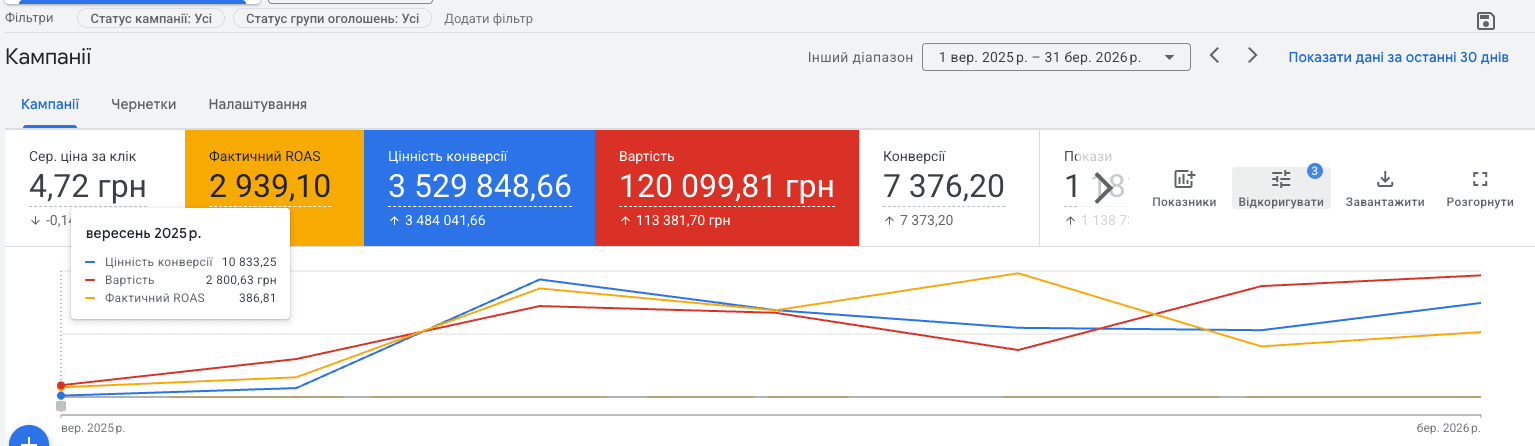Click the бер. 2026 р. axis label
Image resolution: width=1535 pixels, height=446 pixels.
[x=1449, y=429]
